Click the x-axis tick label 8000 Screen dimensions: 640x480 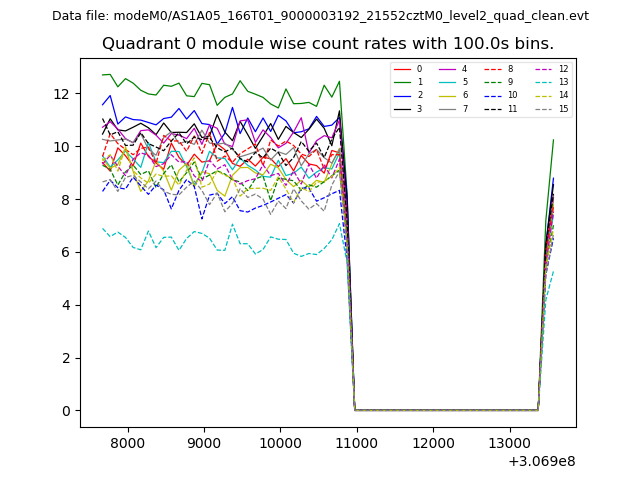pos(128,443)
